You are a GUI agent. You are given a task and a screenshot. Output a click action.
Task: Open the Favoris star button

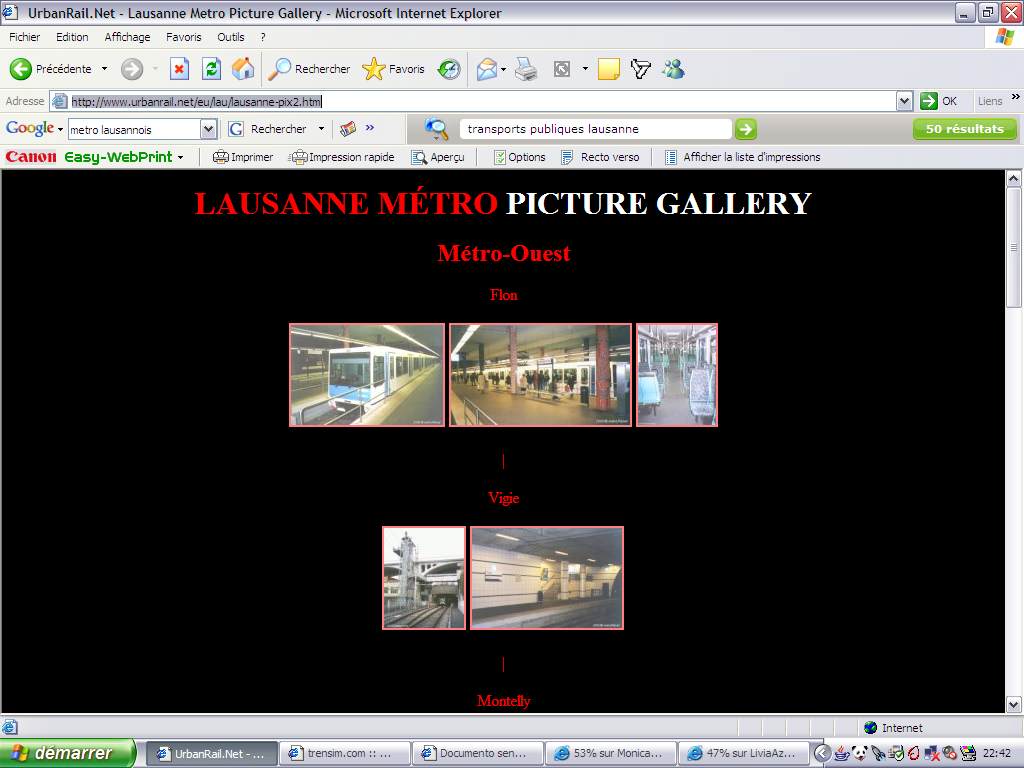tap(393, 69)
